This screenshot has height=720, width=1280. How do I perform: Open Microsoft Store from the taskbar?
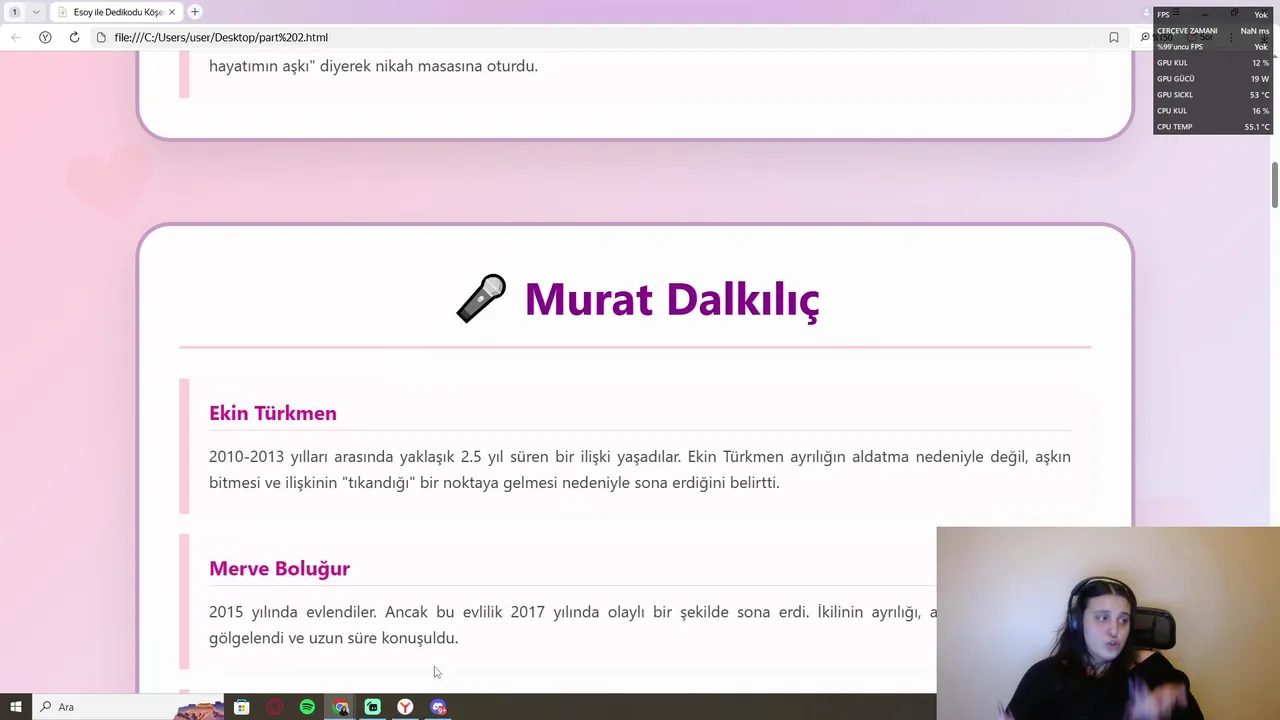(x=241, y=707)
